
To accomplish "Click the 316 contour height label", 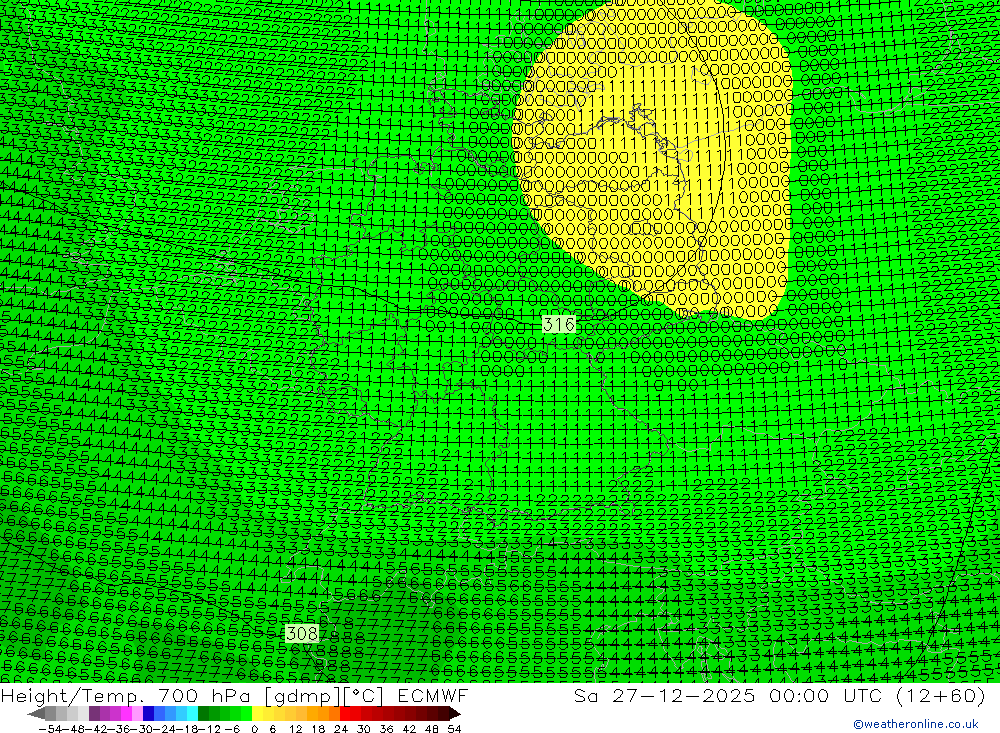I will tap(559, 325).
